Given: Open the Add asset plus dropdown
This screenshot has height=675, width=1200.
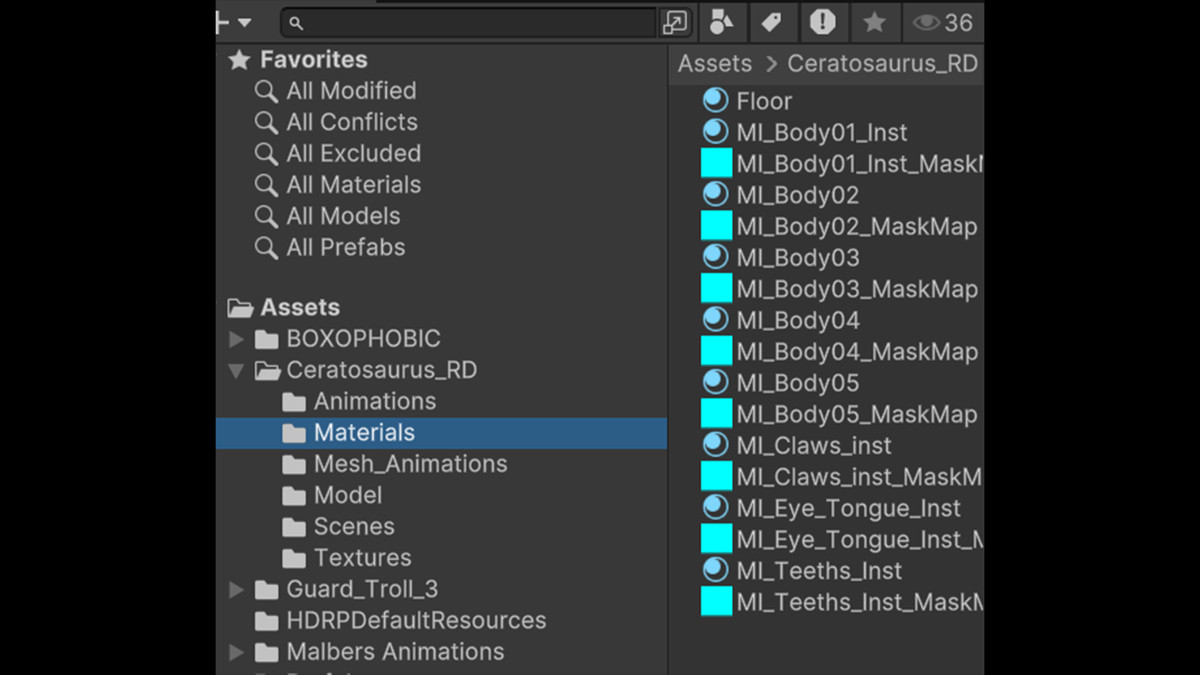Looking at the screenshot, I should [x=234, y=22].
